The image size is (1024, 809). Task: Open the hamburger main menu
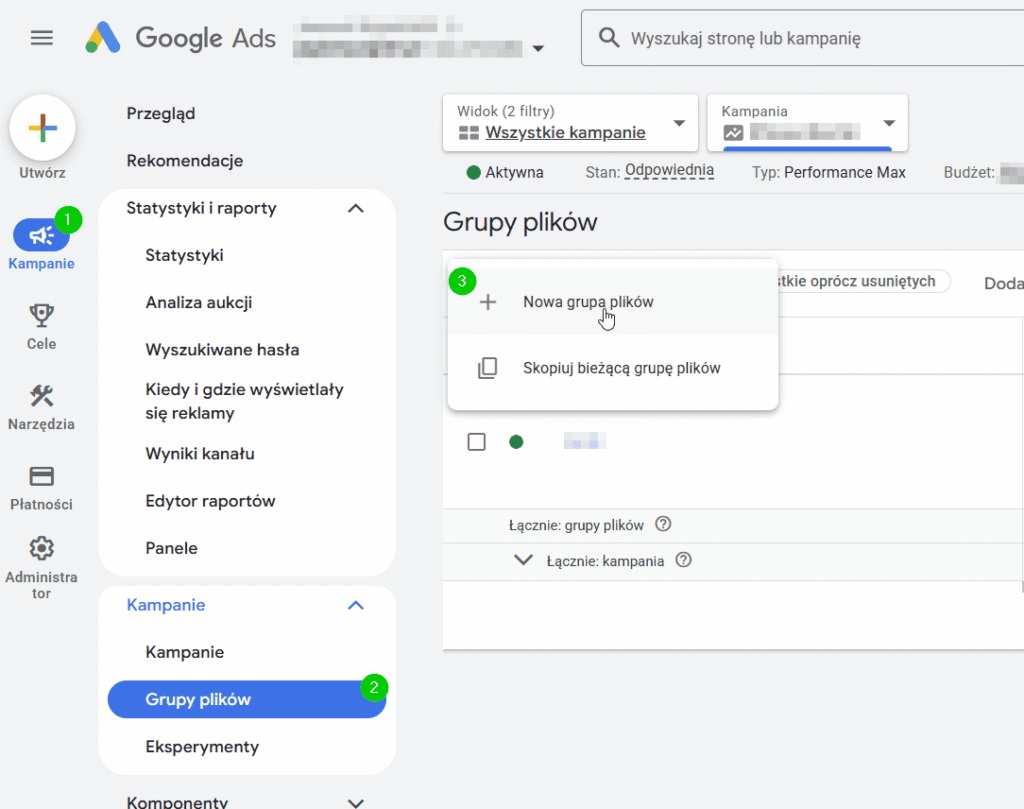coord(41,38)
